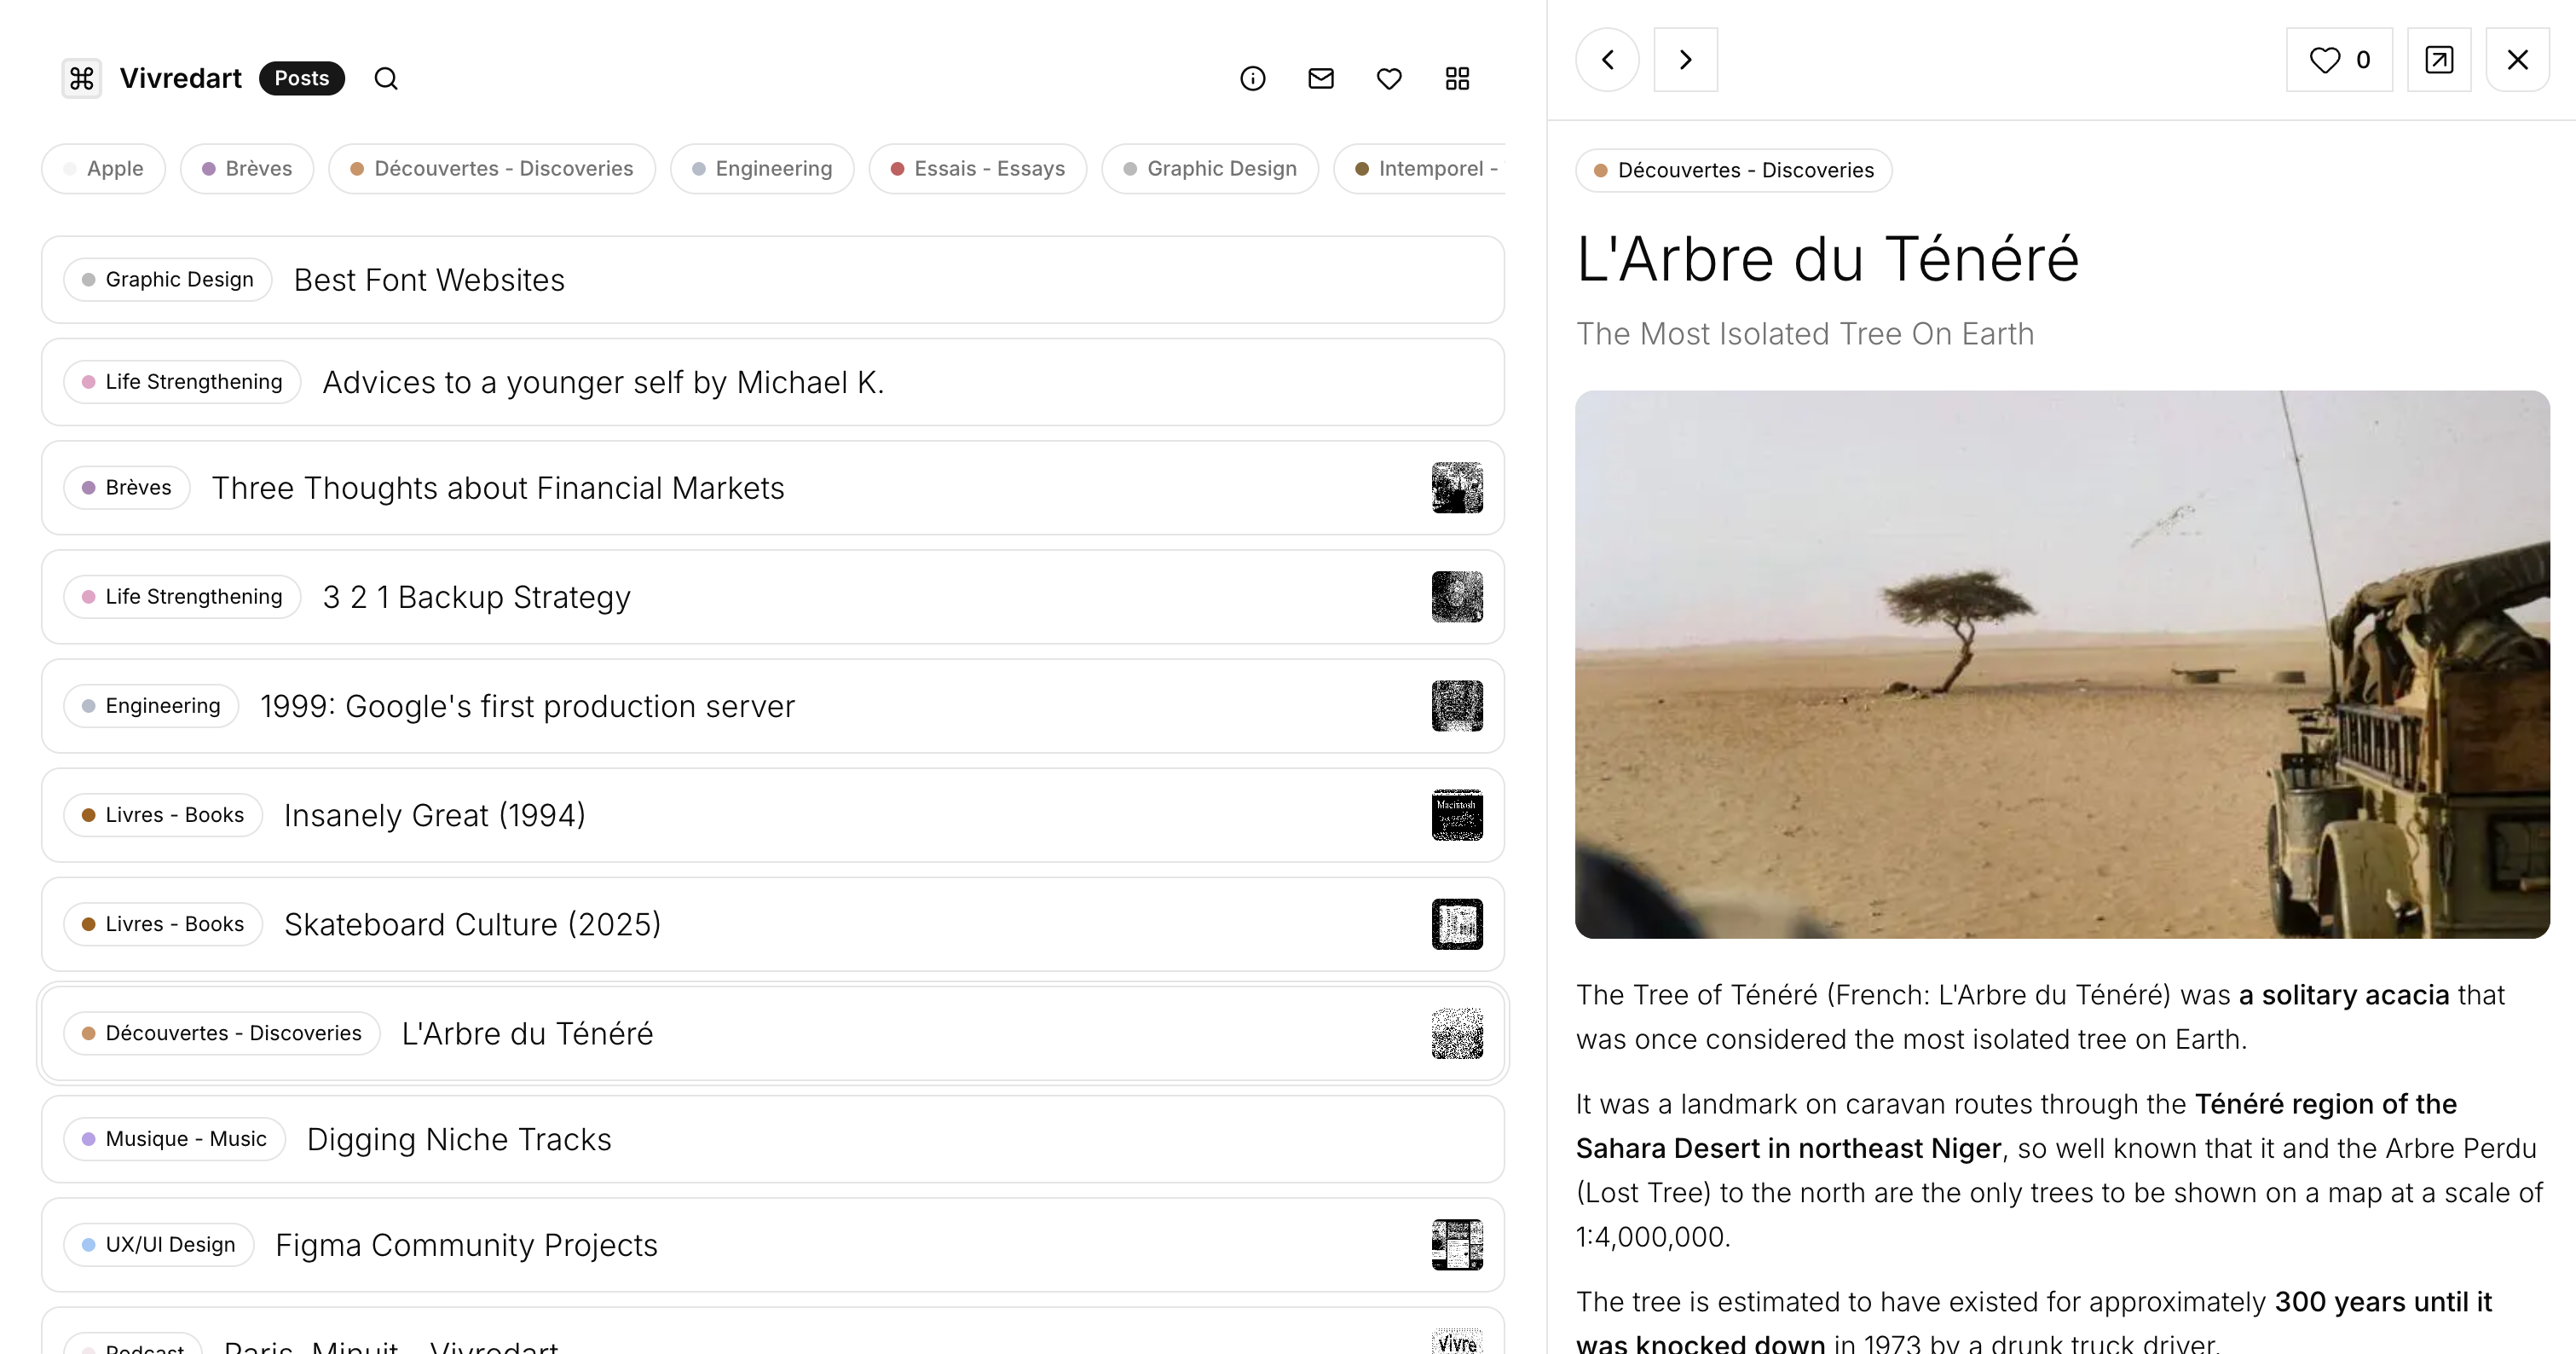
Task: Like the post with heart counter
Action: [2339, 60]
